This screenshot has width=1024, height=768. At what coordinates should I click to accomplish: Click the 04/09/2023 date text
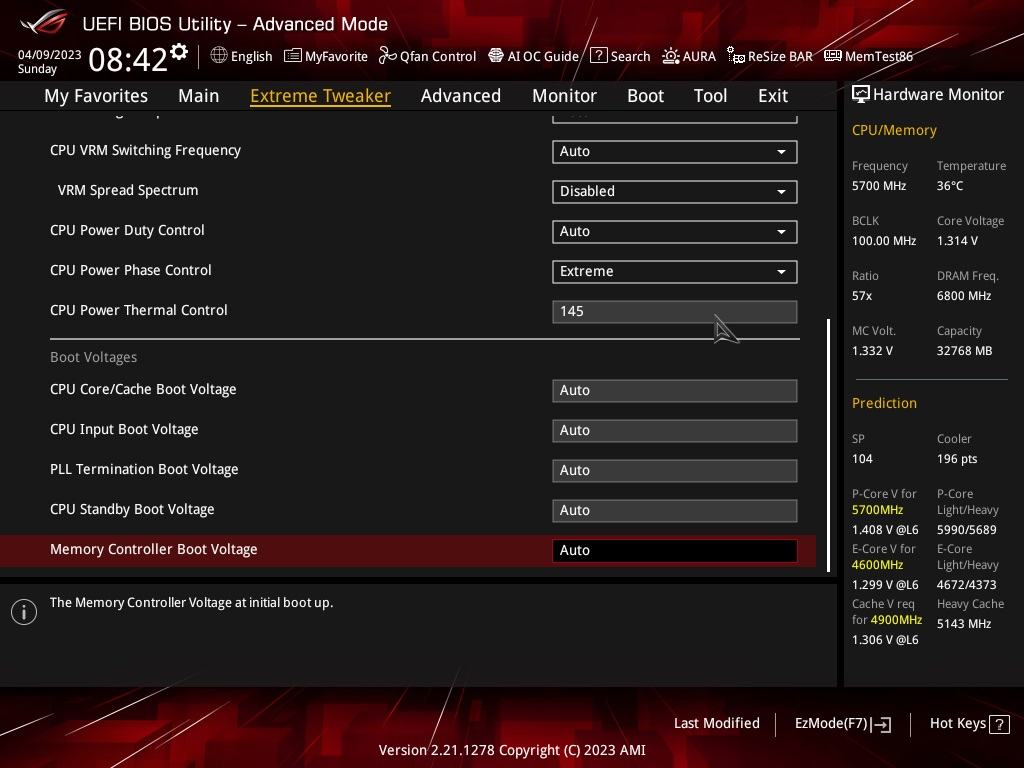click(x=50, y=54)
